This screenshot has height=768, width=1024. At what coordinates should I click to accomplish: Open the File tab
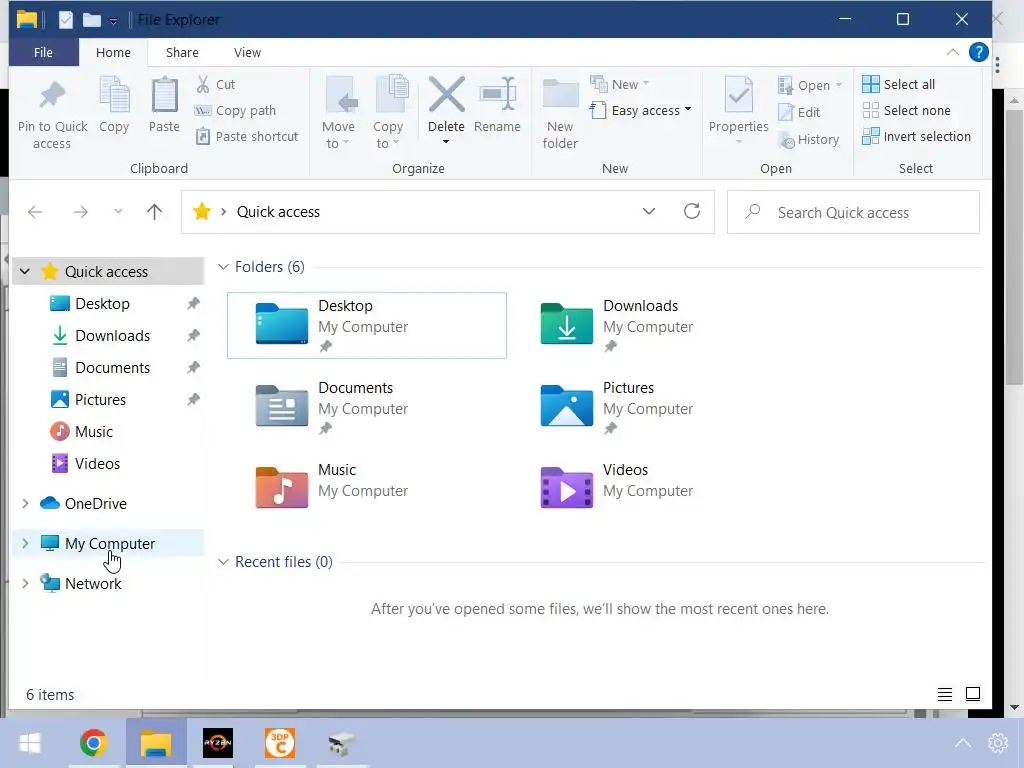click(x=43, y=52)
